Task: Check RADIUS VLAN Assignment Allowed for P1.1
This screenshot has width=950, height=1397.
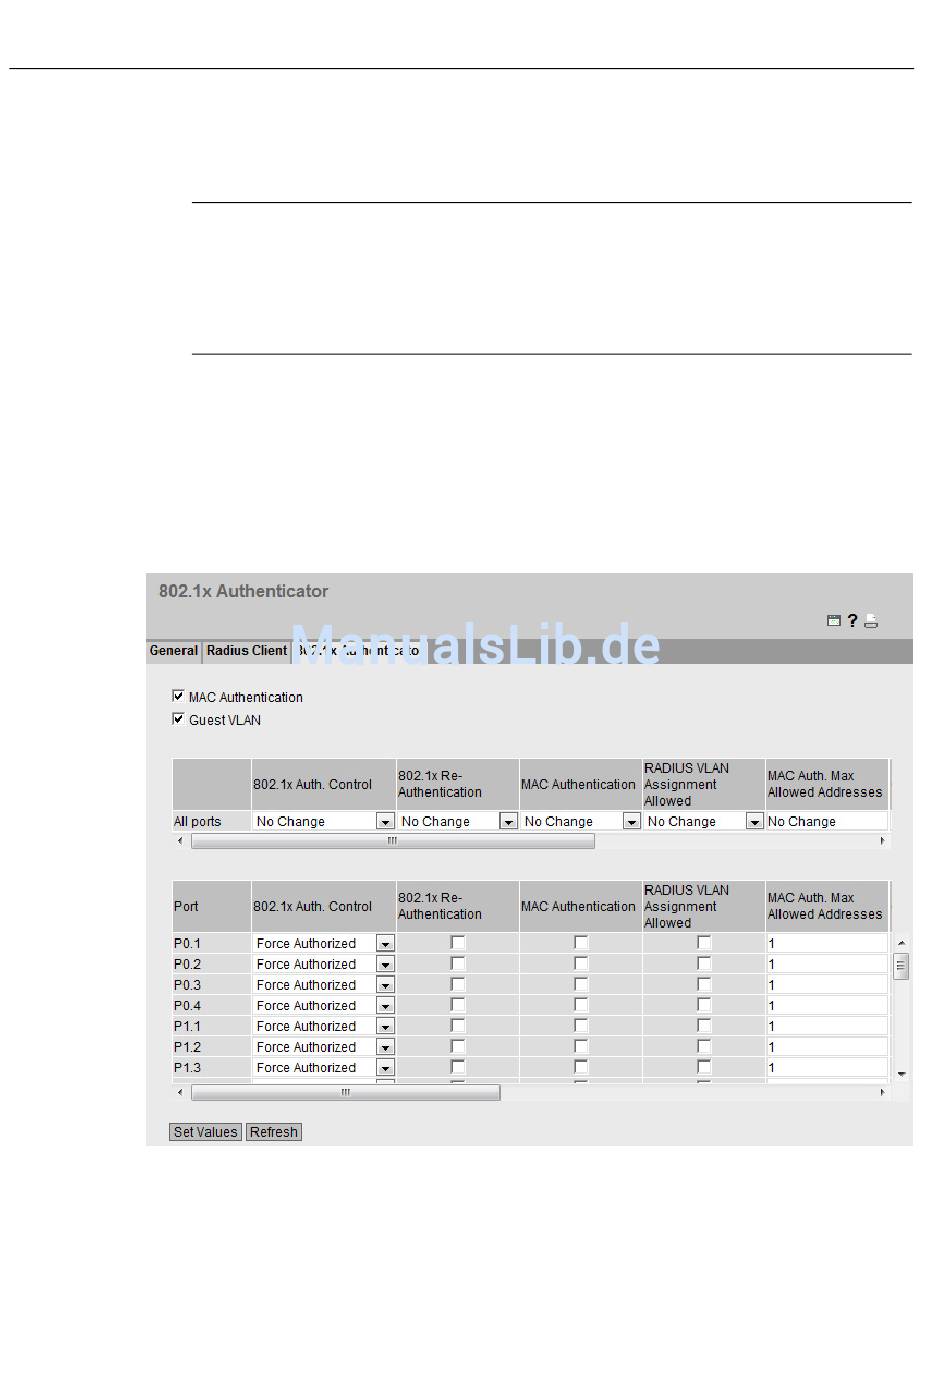Action: 704,1025
